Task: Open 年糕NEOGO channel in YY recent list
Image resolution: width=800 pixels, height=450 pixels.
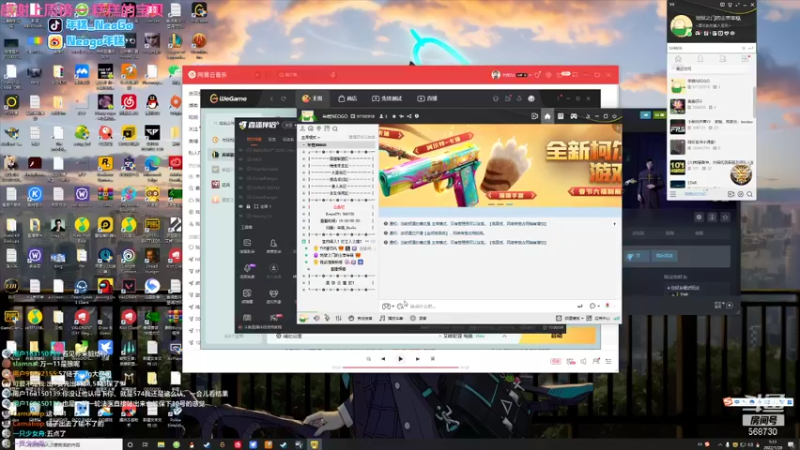Action: [x=711, y=86]
